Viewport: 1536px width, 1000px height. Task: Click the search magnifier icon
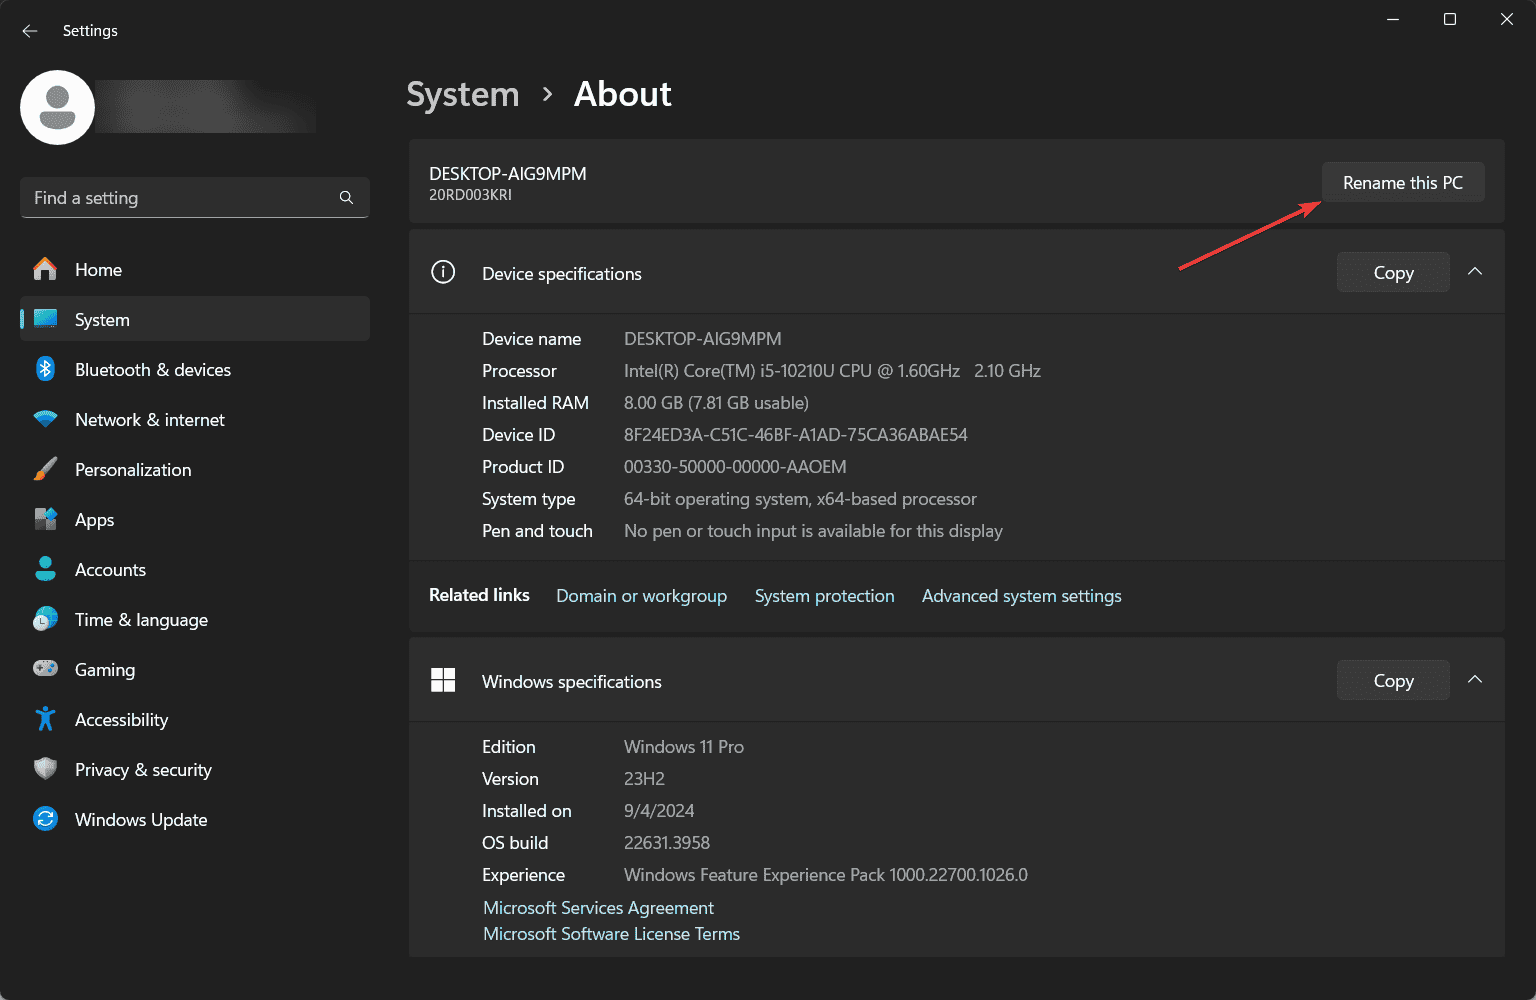[x=346, y=198]
